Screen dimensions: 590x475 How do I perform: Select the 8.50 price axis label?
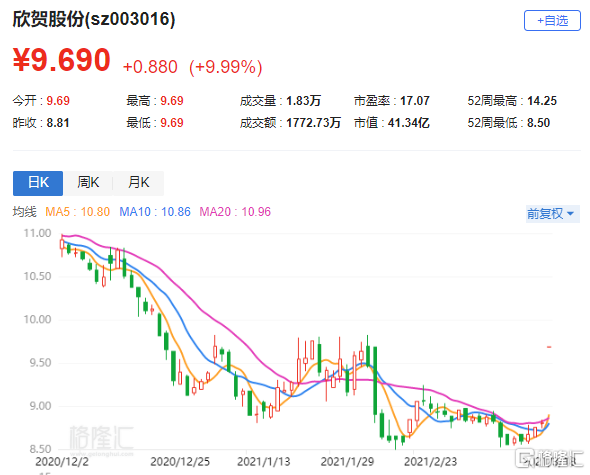coord(40,449)
